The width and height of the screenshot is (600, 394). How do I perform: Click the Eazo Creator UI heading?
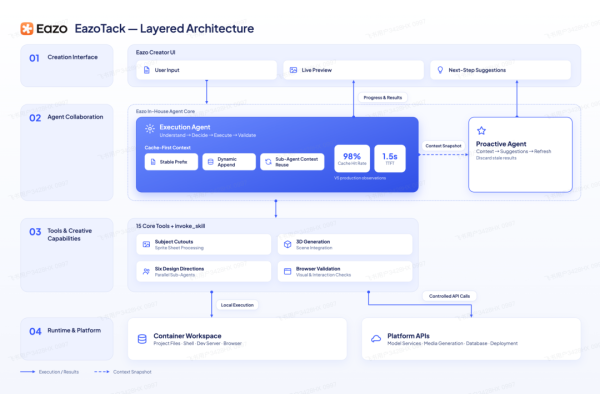(155, 52)
